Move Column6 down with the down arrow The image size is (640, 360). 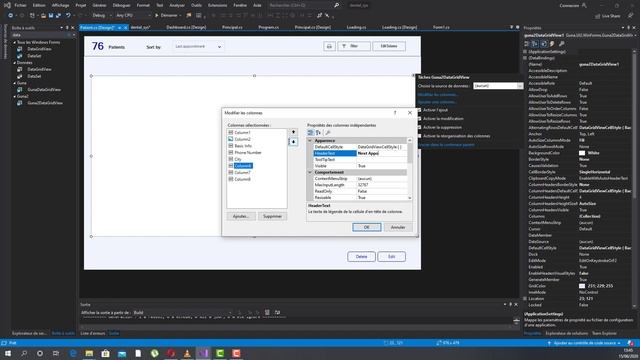point(293,142)
